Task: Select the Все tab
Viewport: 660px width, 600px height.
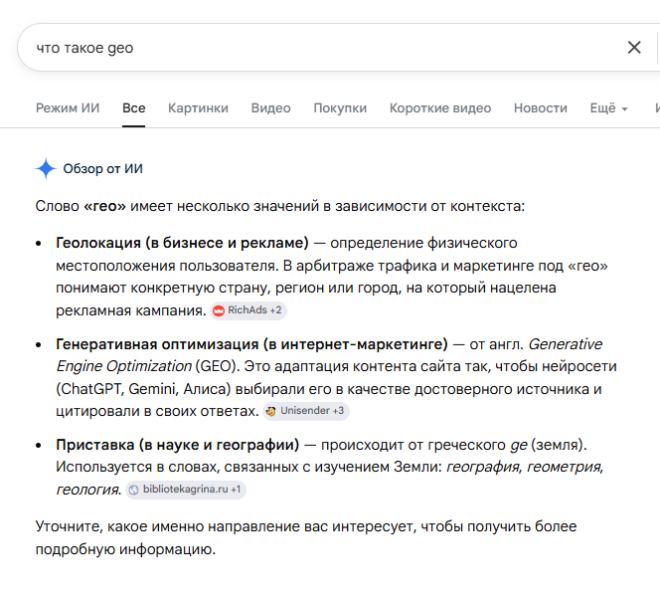Action: pyautogui.click(x=134, y=108)
